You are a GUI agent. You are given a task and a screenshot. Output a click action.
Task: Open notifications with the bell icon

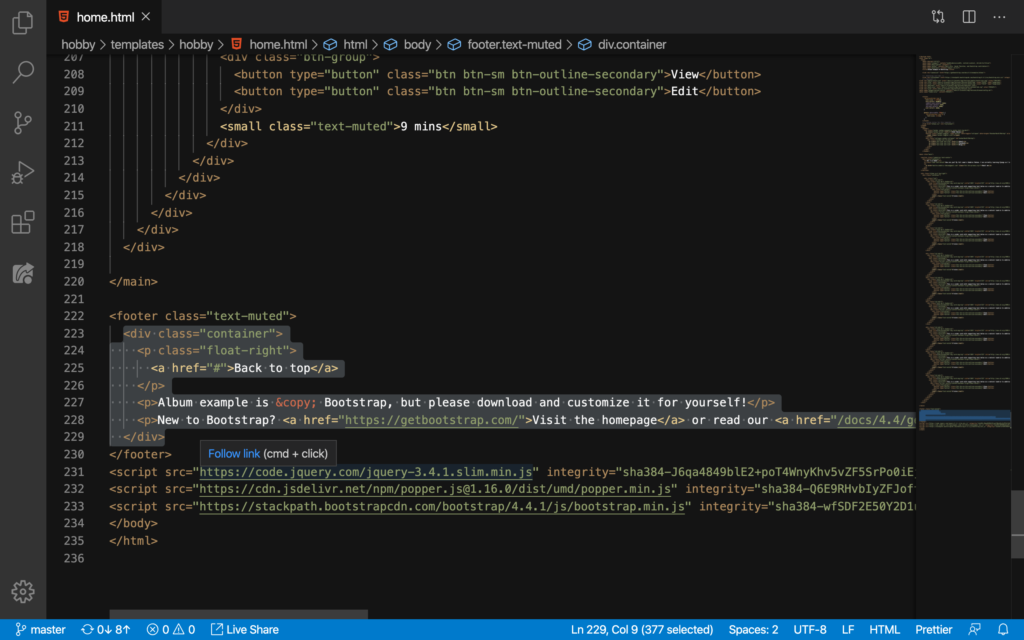pyautogui.click(x=1003, y=630)
